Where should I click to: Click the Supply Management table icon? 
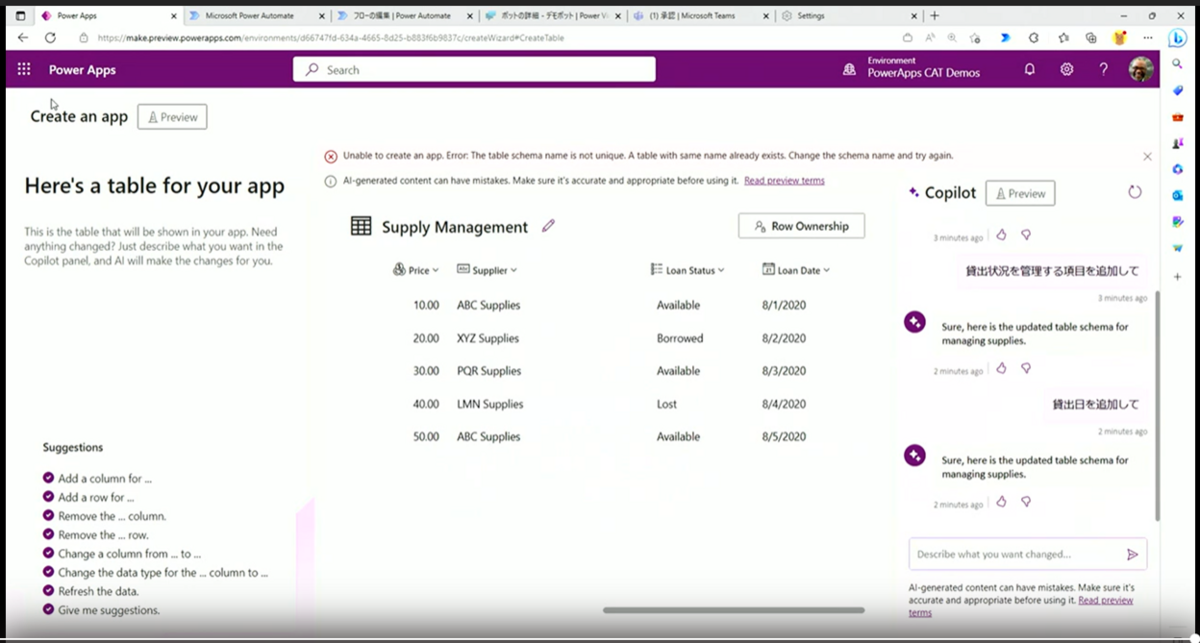pyautogui.click(x=361, y=227)
